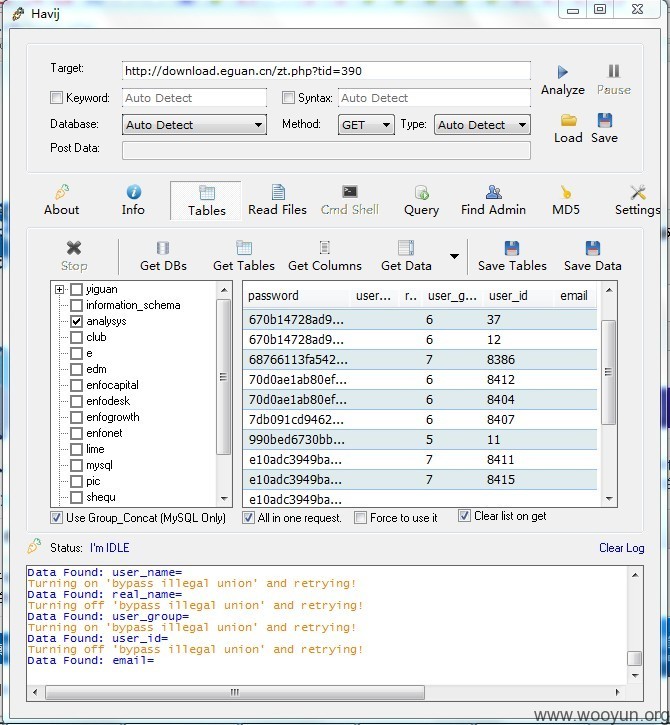
Task: Uncheck the analysys database checkbox
Action: pos(76,321)
